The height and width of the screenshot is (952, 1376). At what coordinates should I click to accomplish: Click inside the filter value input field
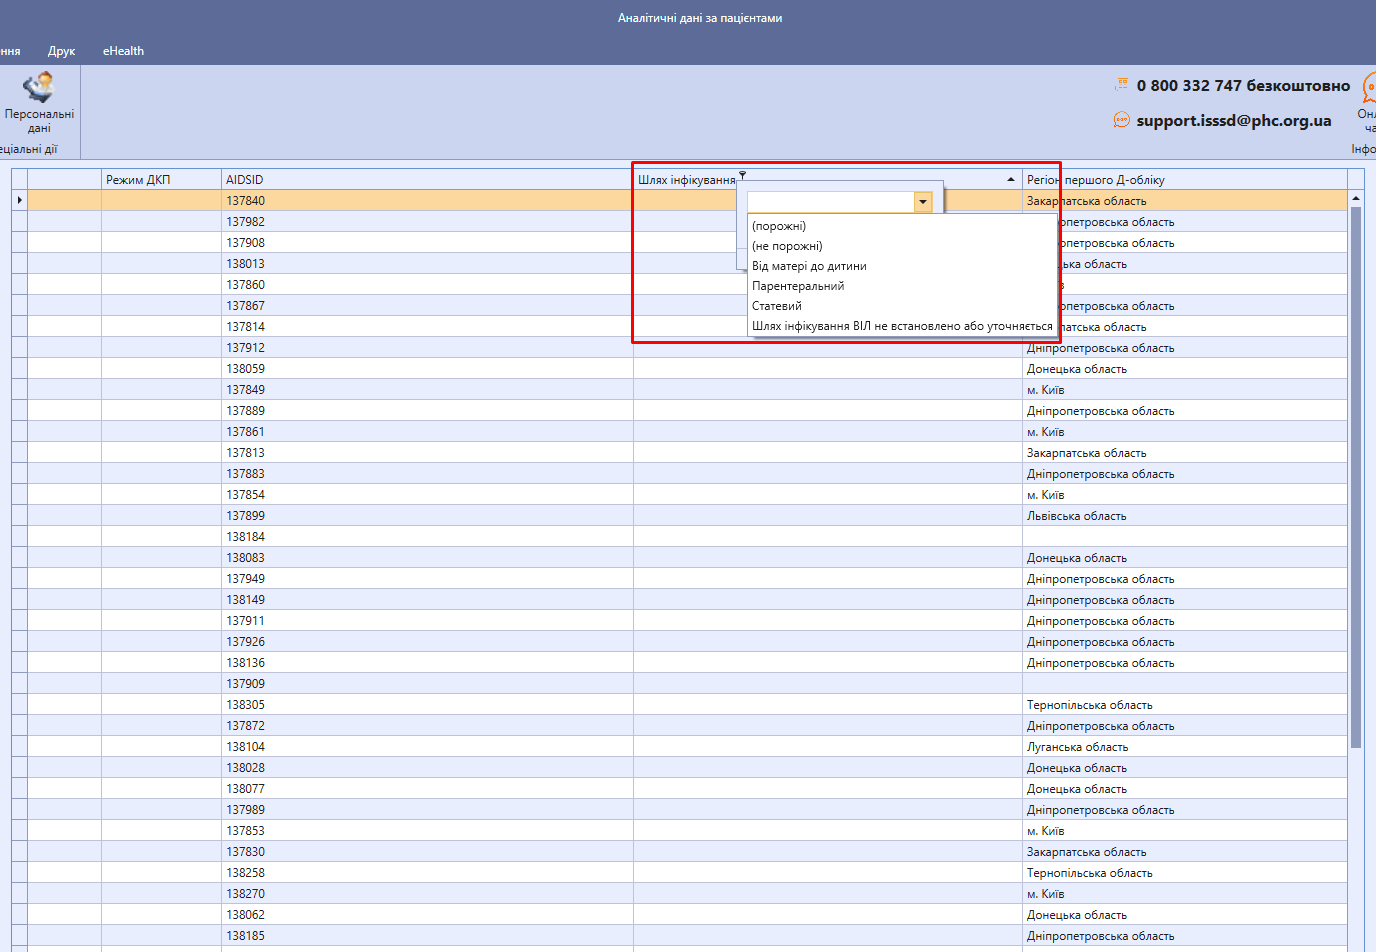tap(831, 202)
